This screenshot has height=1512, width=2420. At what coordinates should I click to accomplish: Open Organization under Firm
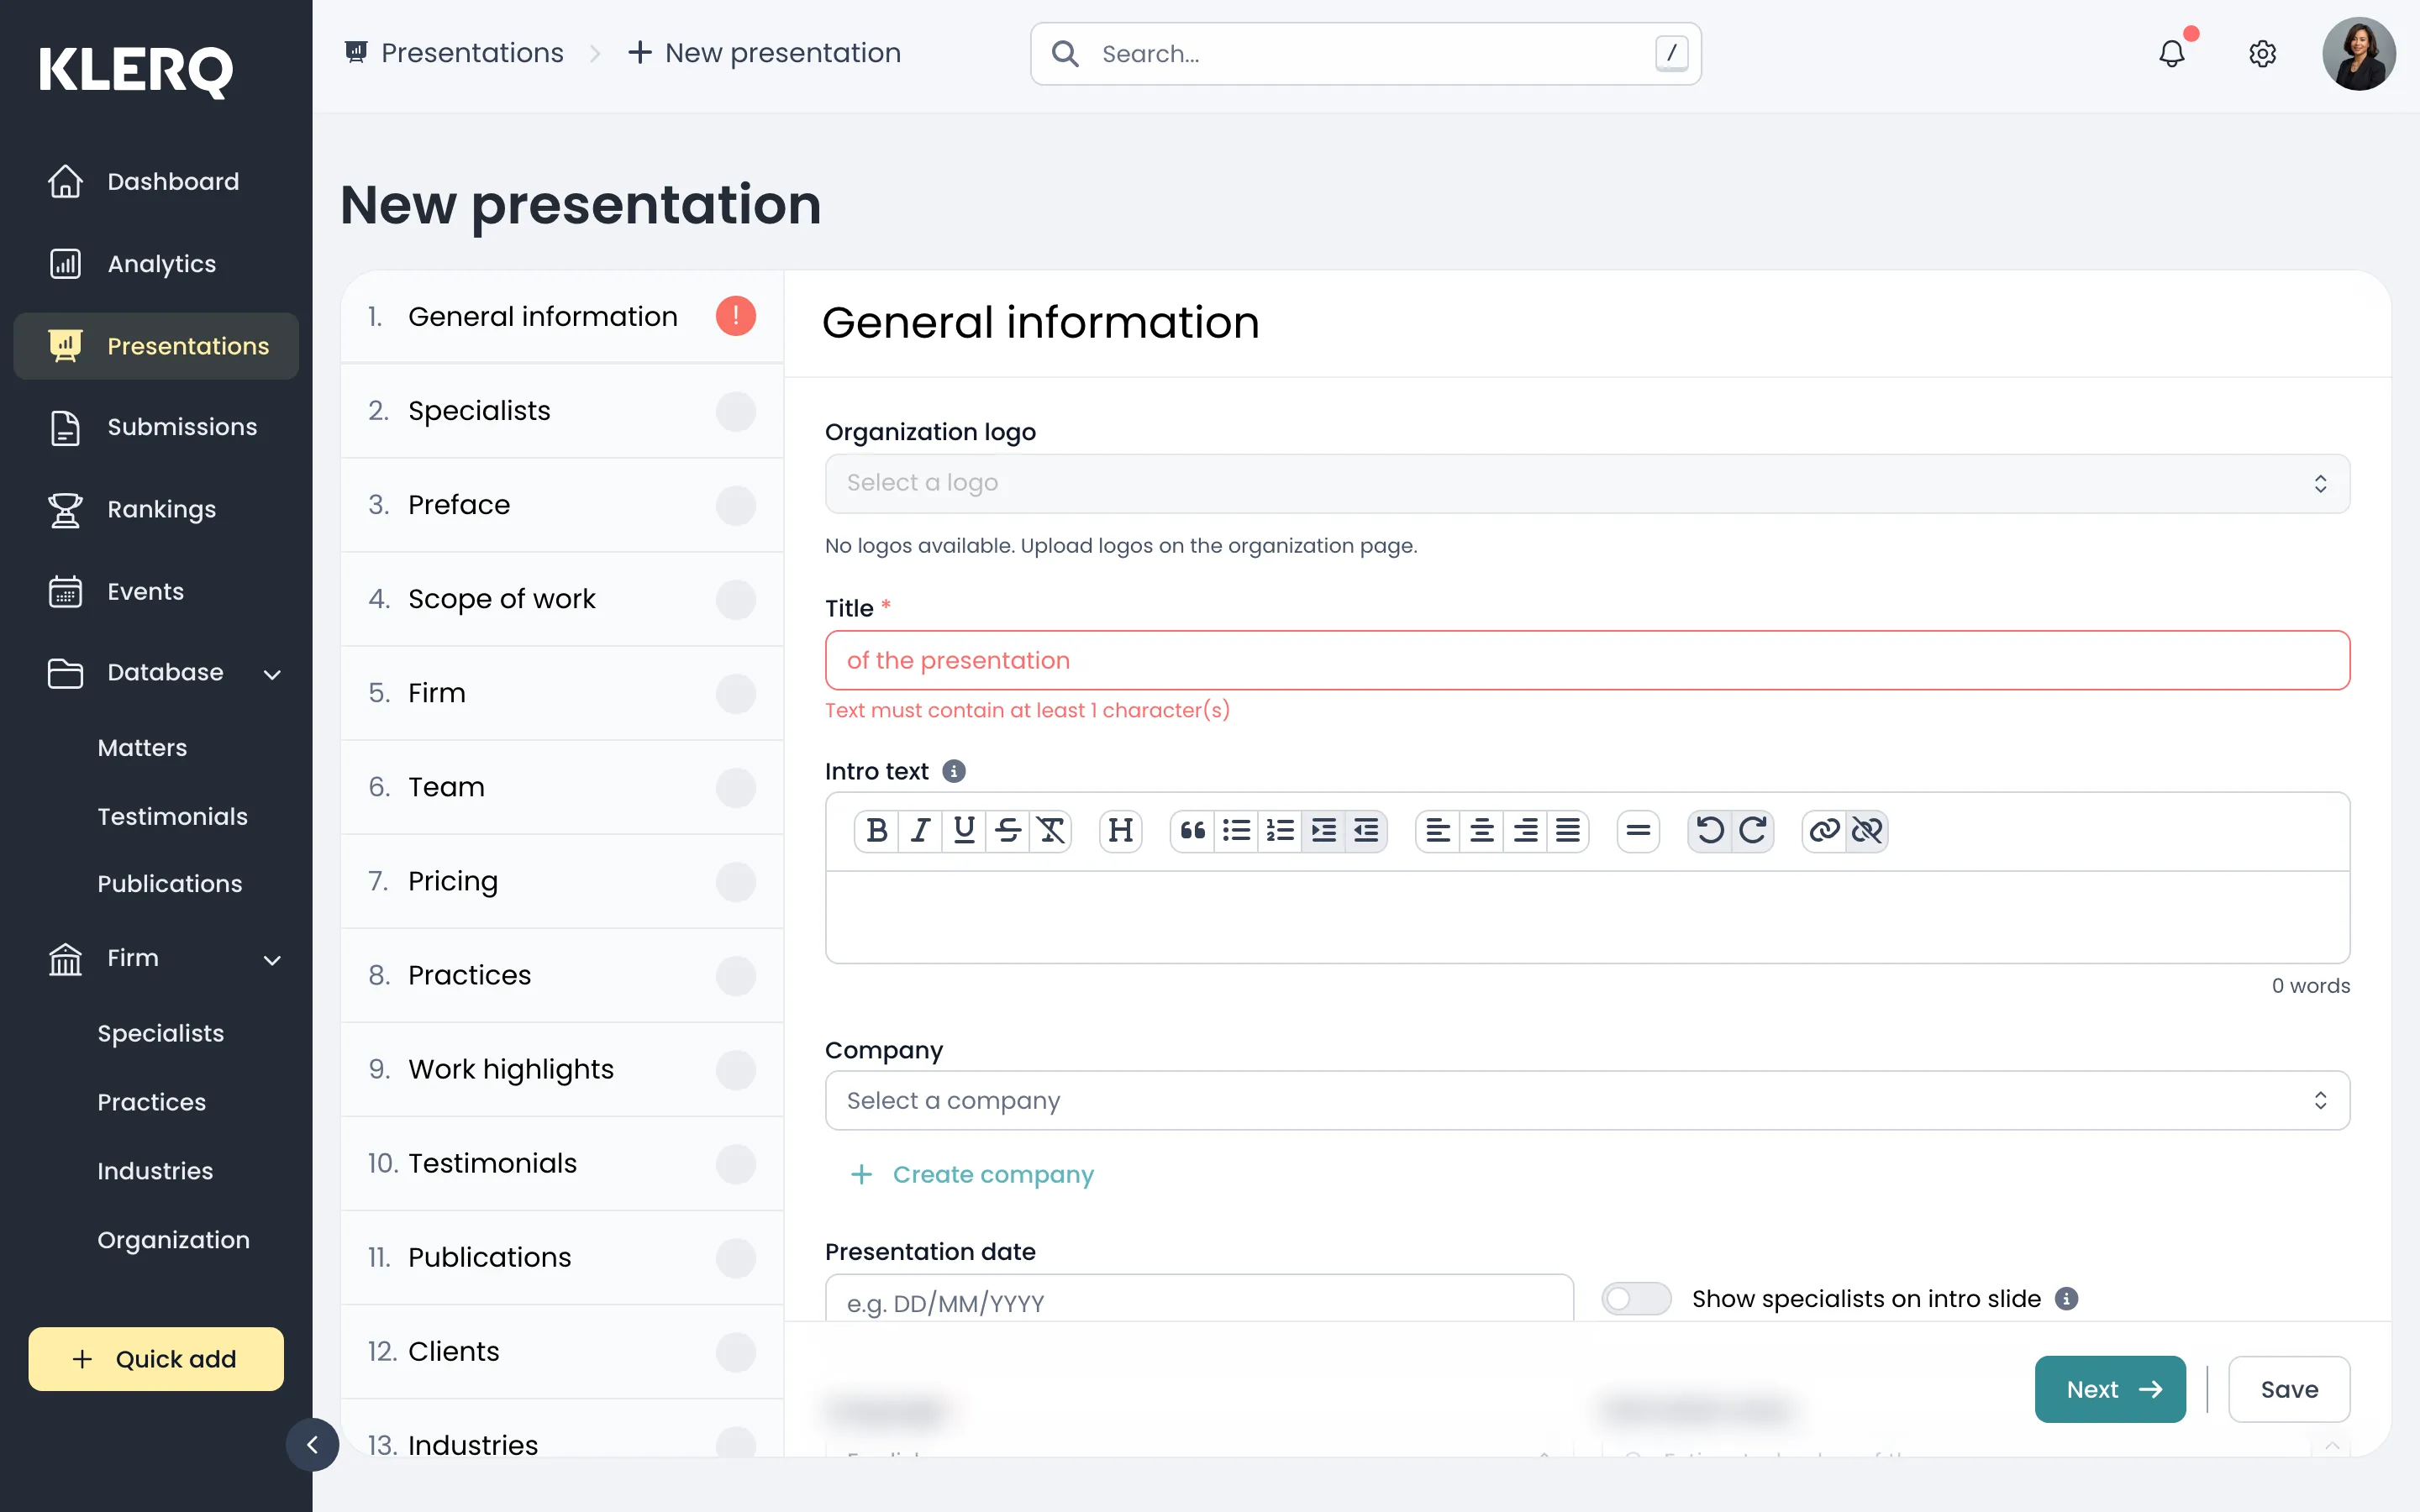click(x=173, y=1240)
